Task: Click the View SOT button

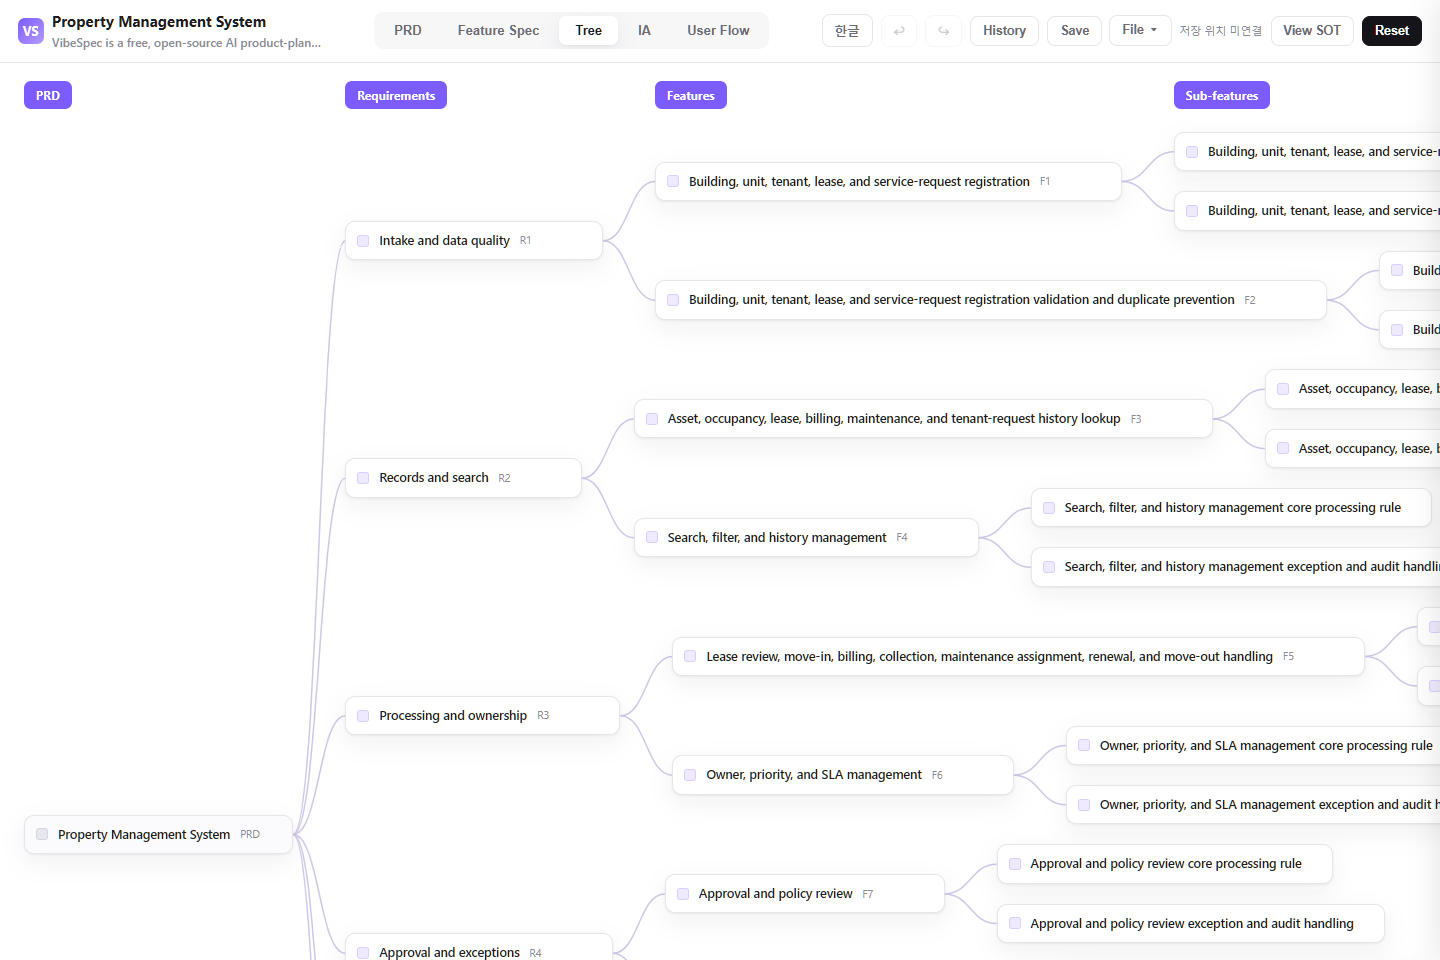Action: pyautogui.click(x=1312, y=31)
